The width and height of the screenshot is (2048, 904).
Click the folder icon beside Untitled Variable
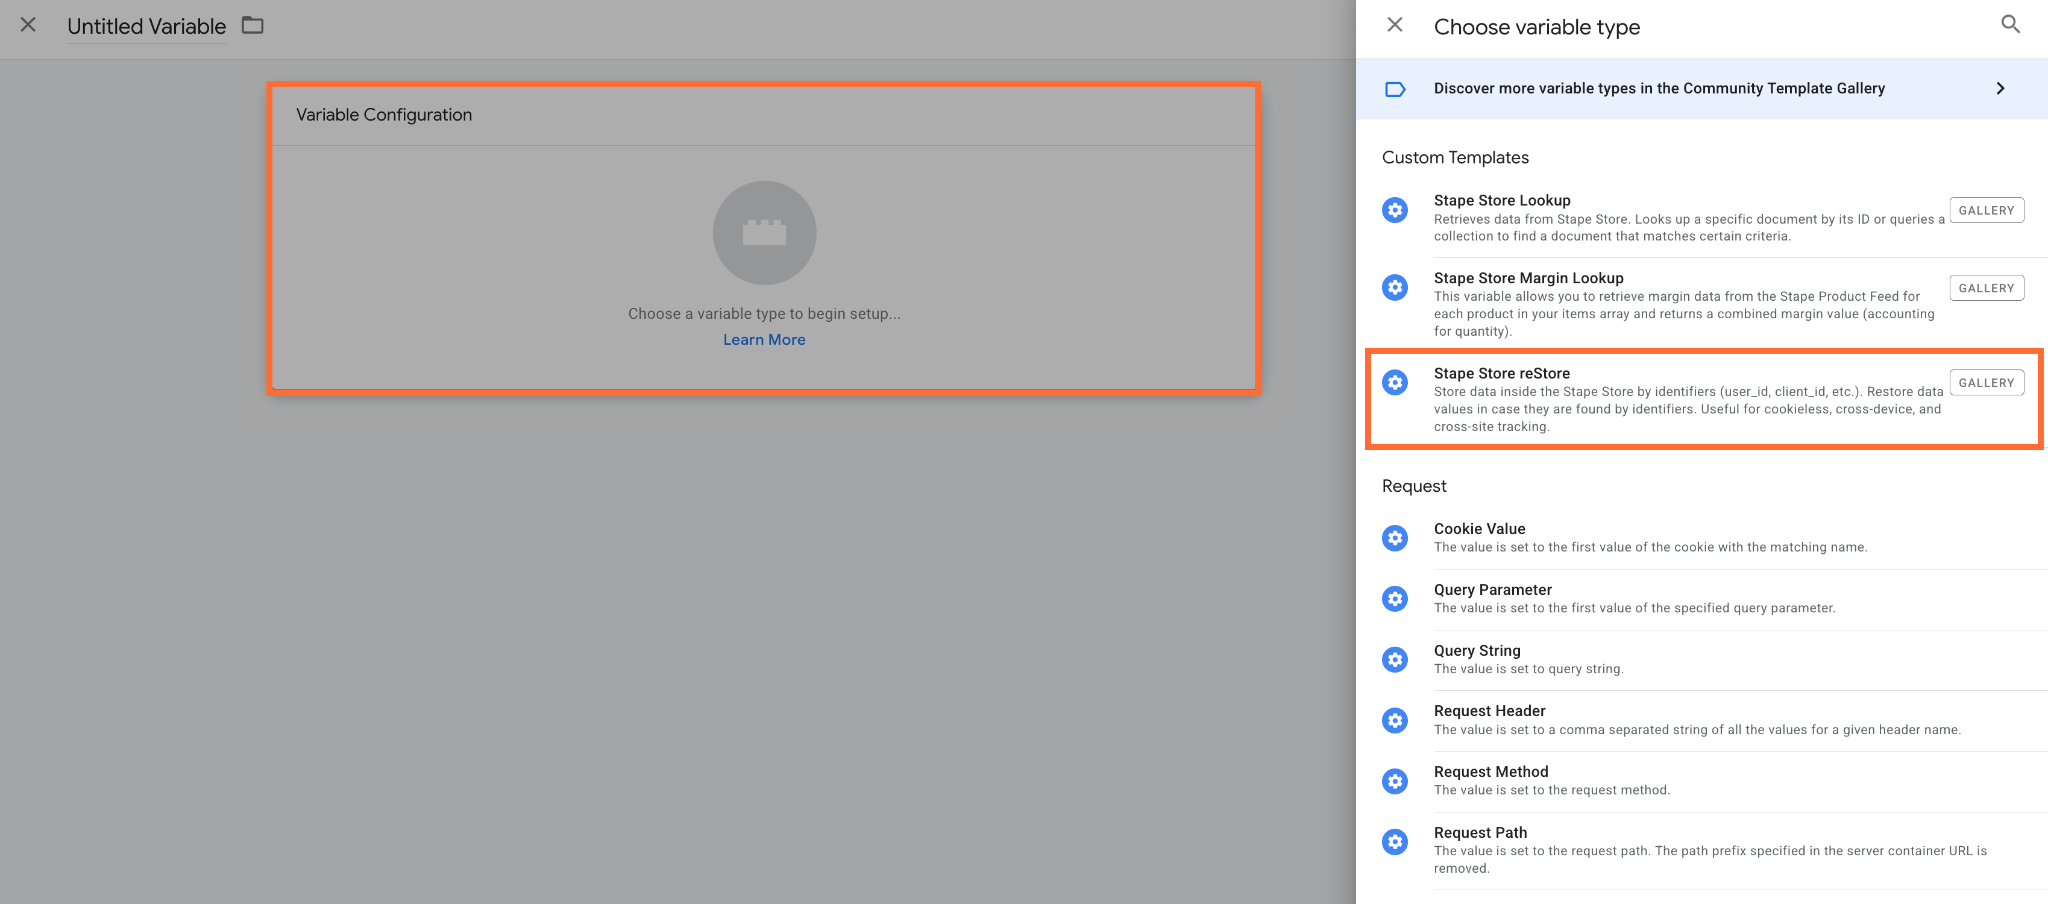pyautogui.click(x=253, y=25)
